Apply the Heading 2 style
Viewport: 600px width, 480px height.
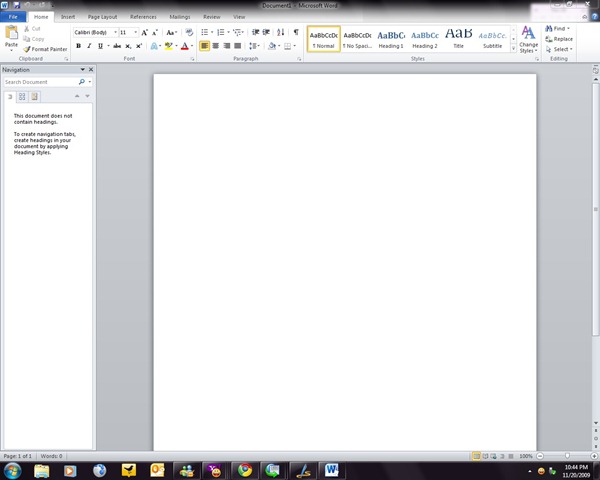[425, 39]
